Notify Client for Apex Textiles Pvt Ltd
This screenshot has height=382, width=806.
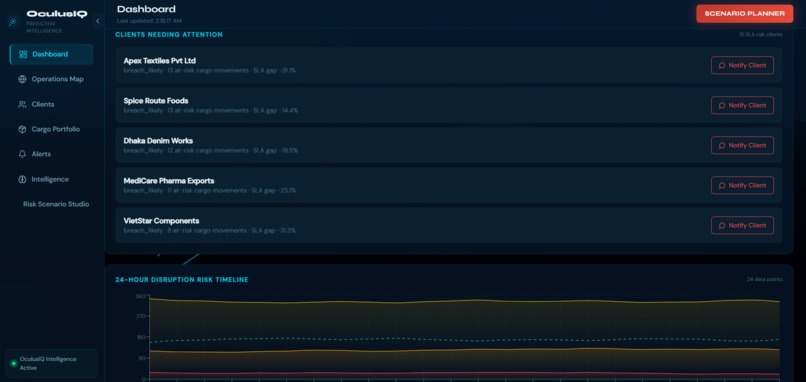click(742, 65)
